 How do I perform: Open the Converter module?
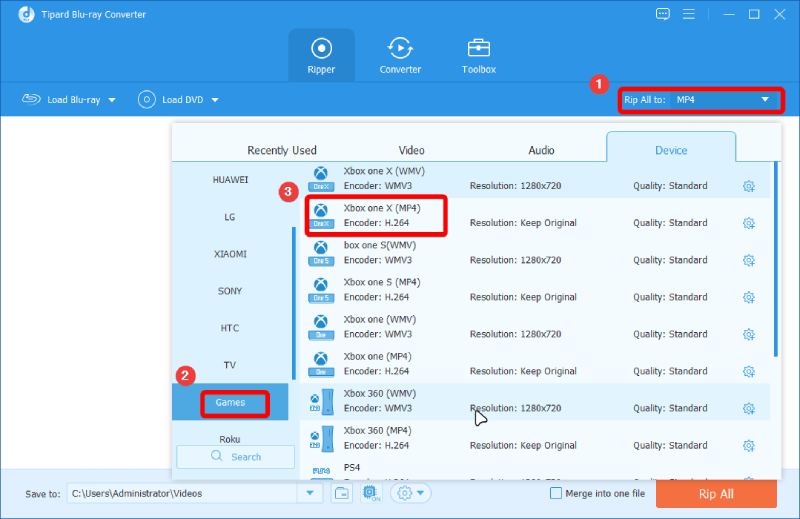pyautogui.click(x=400, y=55)
